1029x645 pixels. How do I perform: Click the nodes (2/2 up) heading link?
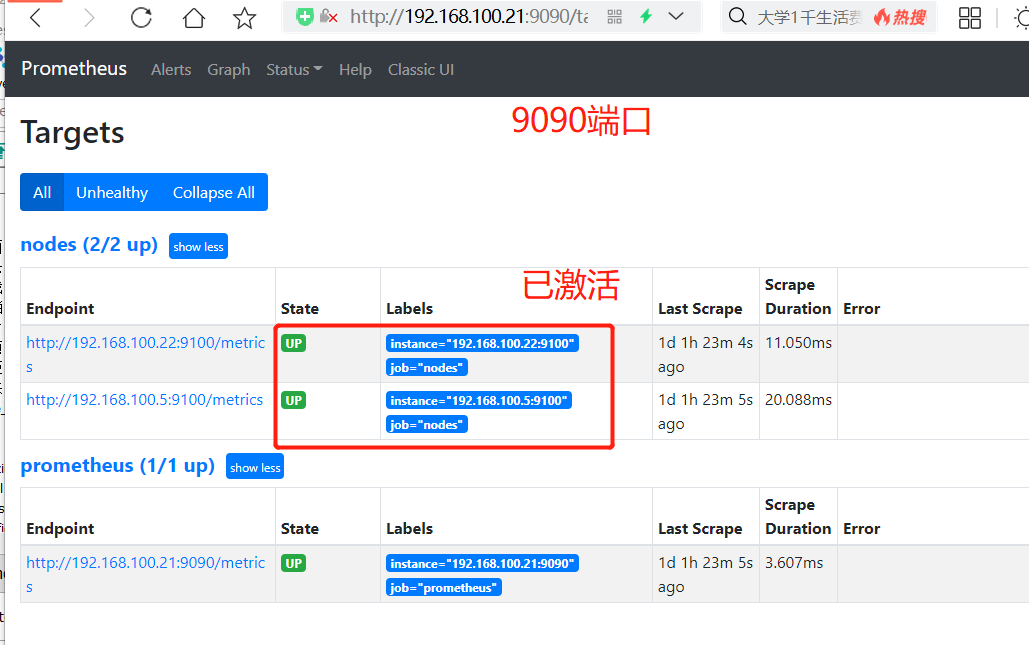[89, 245]
